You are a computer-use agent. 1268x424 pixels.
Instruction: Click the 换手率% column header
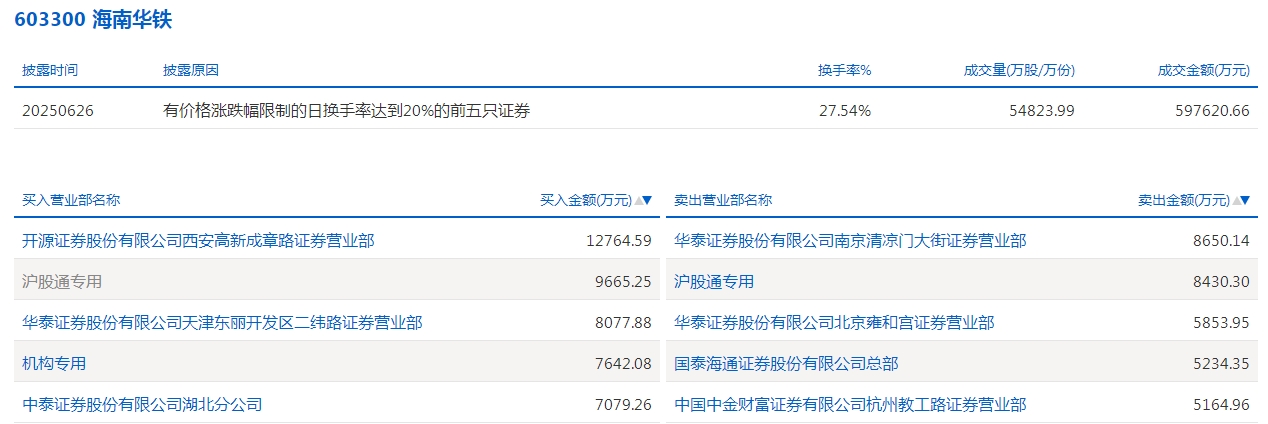click(844, 70)
